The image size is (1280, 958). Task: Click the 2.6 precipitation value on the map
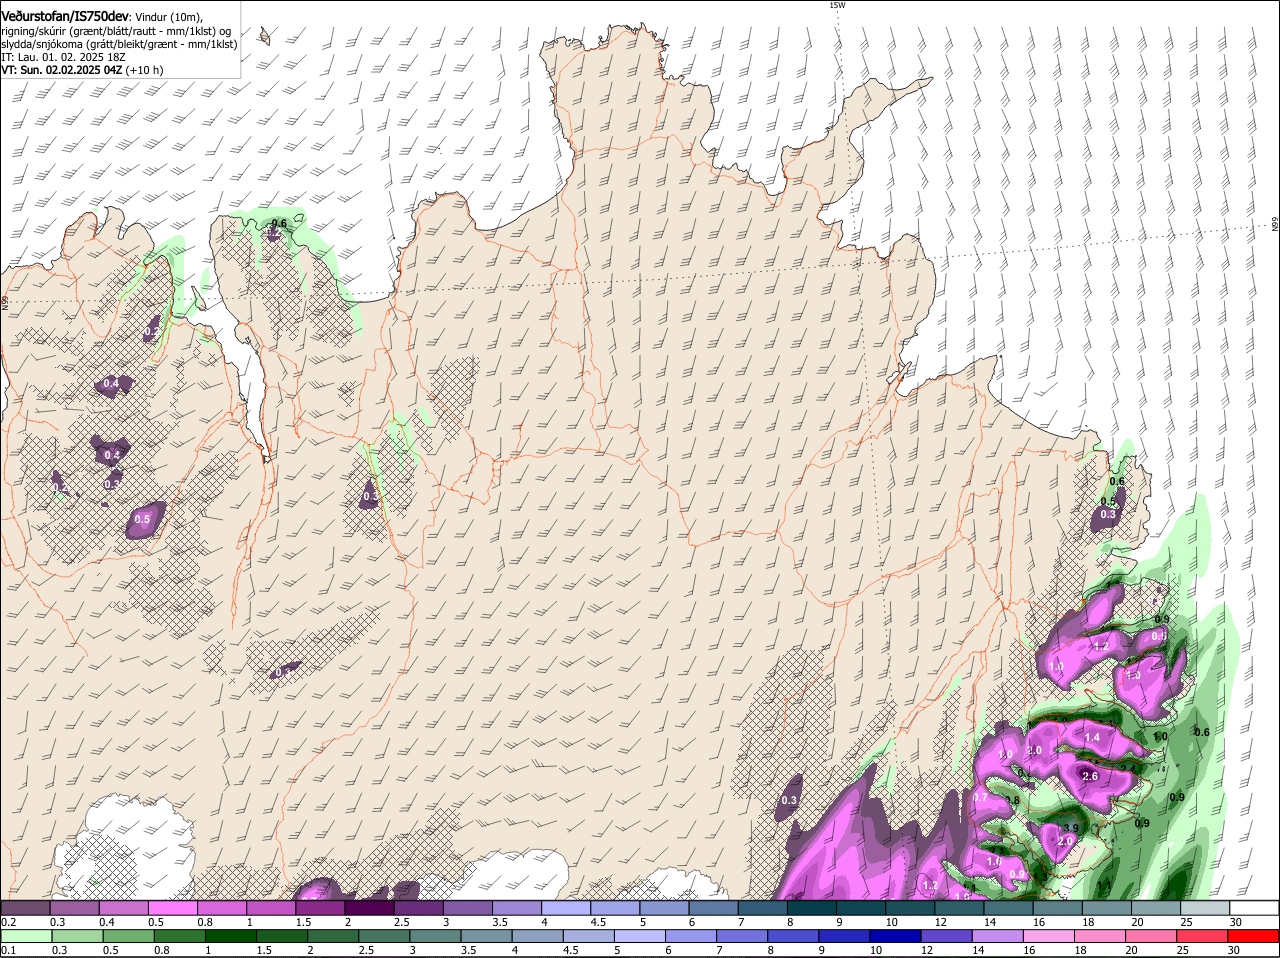(1090, 776)
